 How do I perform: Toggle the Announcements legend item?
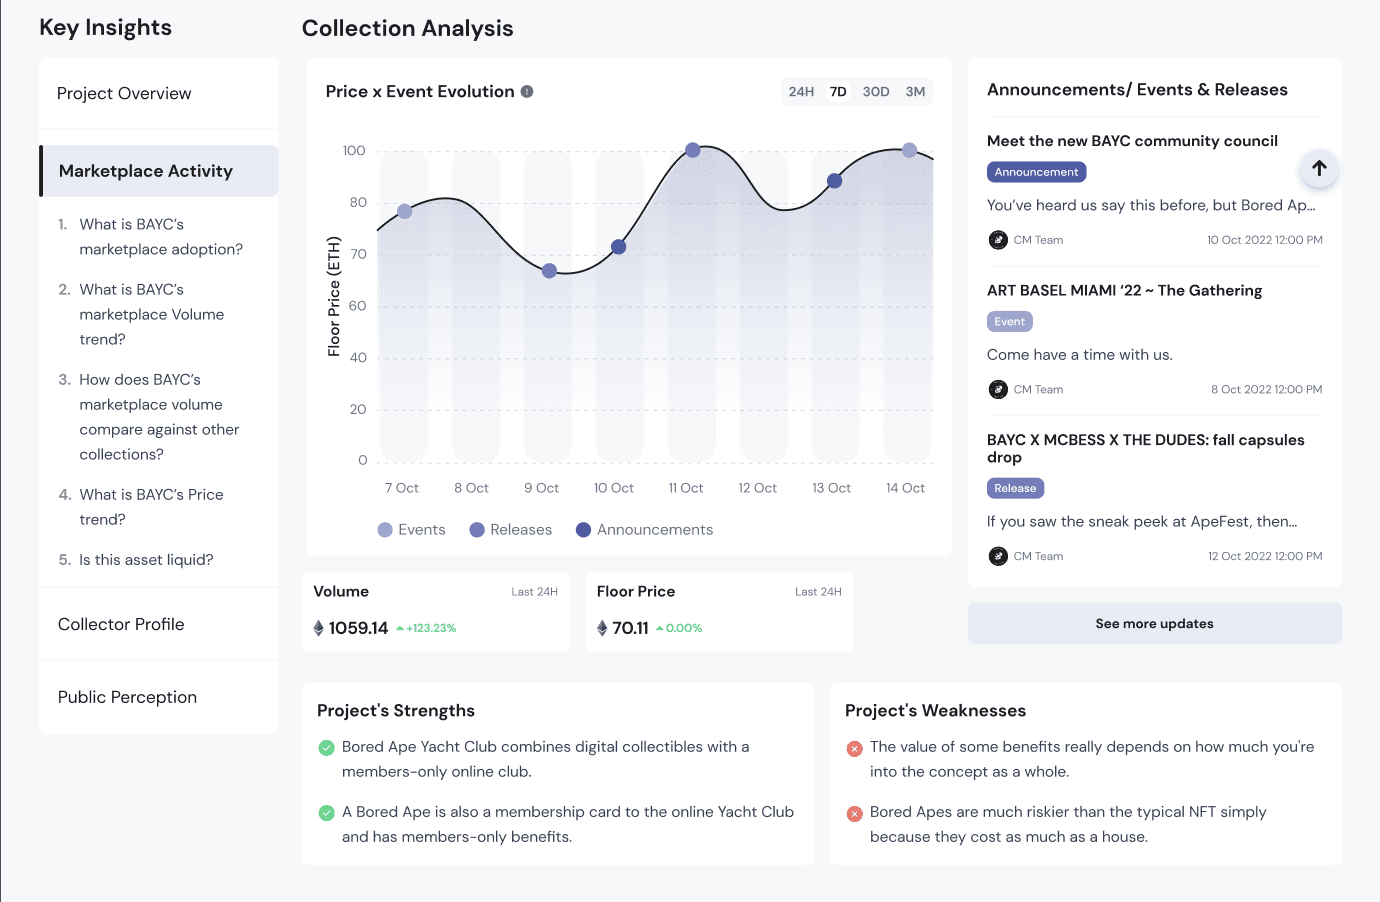click(645, 530)
